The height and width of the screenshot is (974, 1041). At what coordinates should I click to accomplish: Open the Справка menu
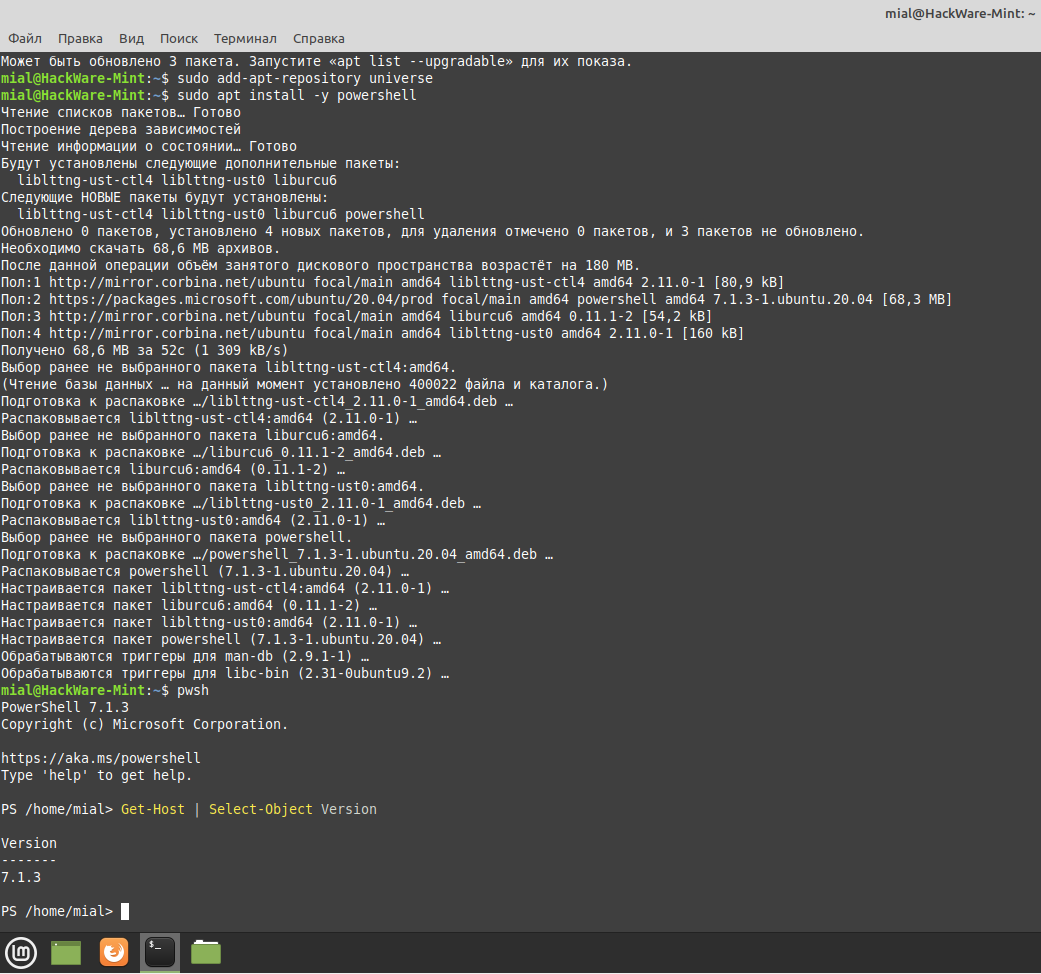319,39
